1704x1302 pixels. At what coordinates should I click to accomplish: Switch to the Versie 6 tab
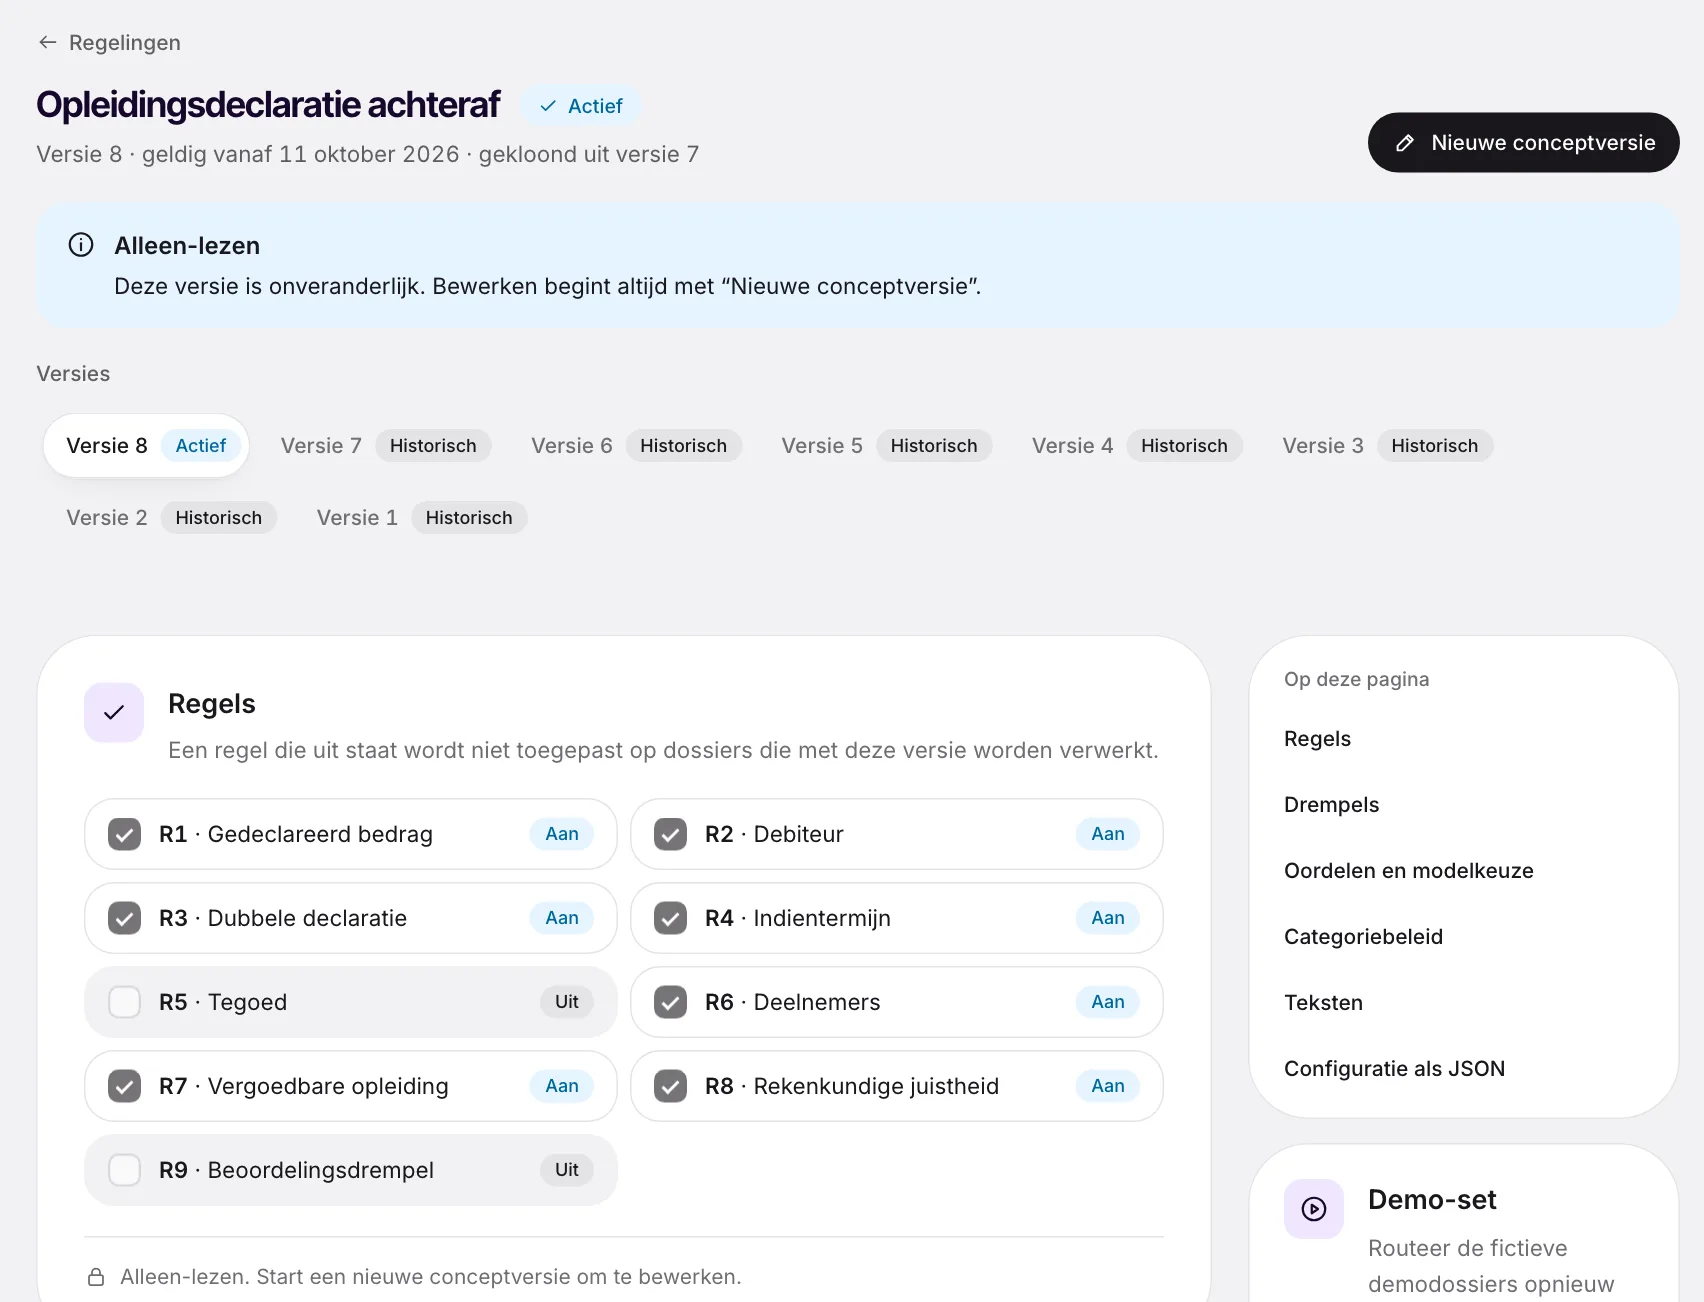click(x=635, y=446)
